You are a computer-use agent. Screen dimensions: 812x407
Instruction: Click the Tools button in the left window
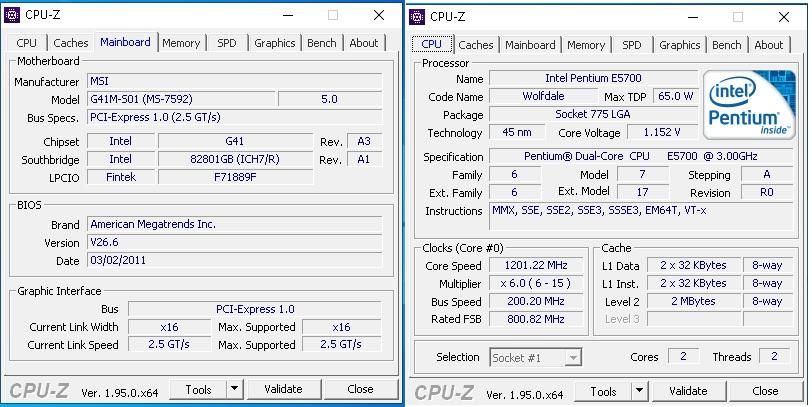pos(198,389)
